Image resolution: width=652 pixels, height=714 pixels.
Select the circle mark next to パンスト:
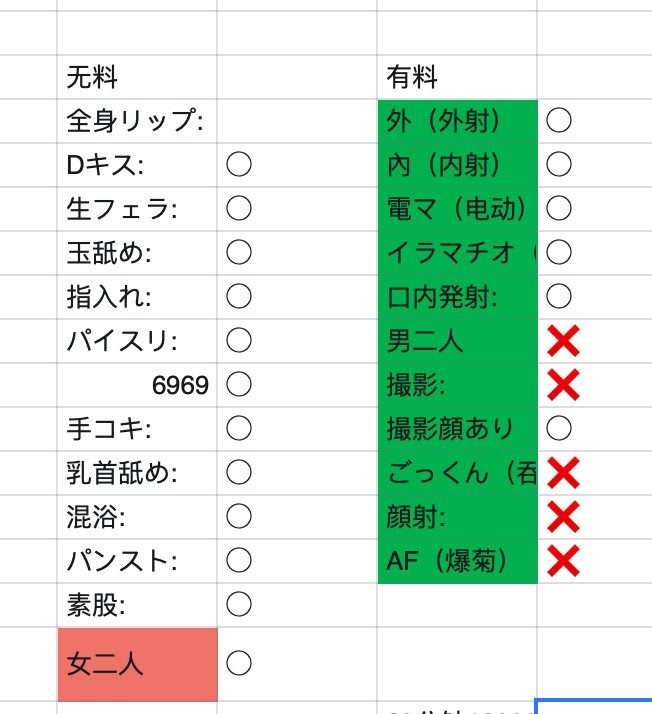click(x=238, y=560)
